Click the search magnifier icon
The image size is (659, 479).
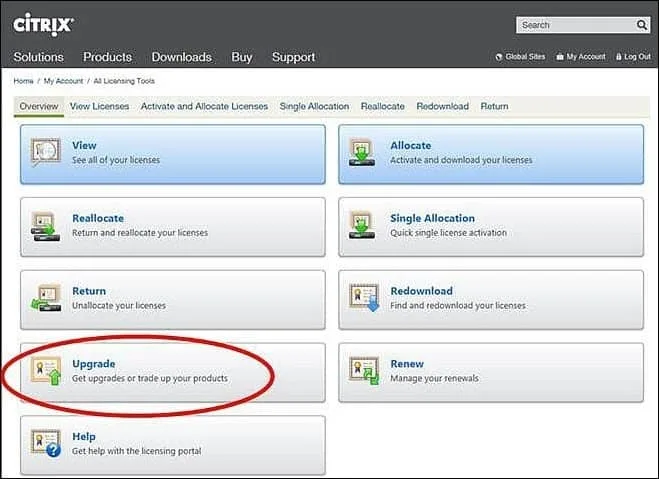(642, 25)
